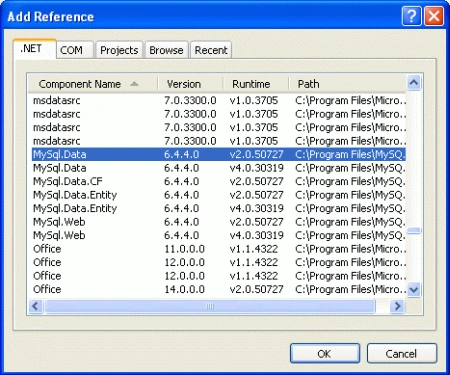The height and width of the screenshot is (375, 450).
Task: Sort by the Version column header
Action: 190,84
